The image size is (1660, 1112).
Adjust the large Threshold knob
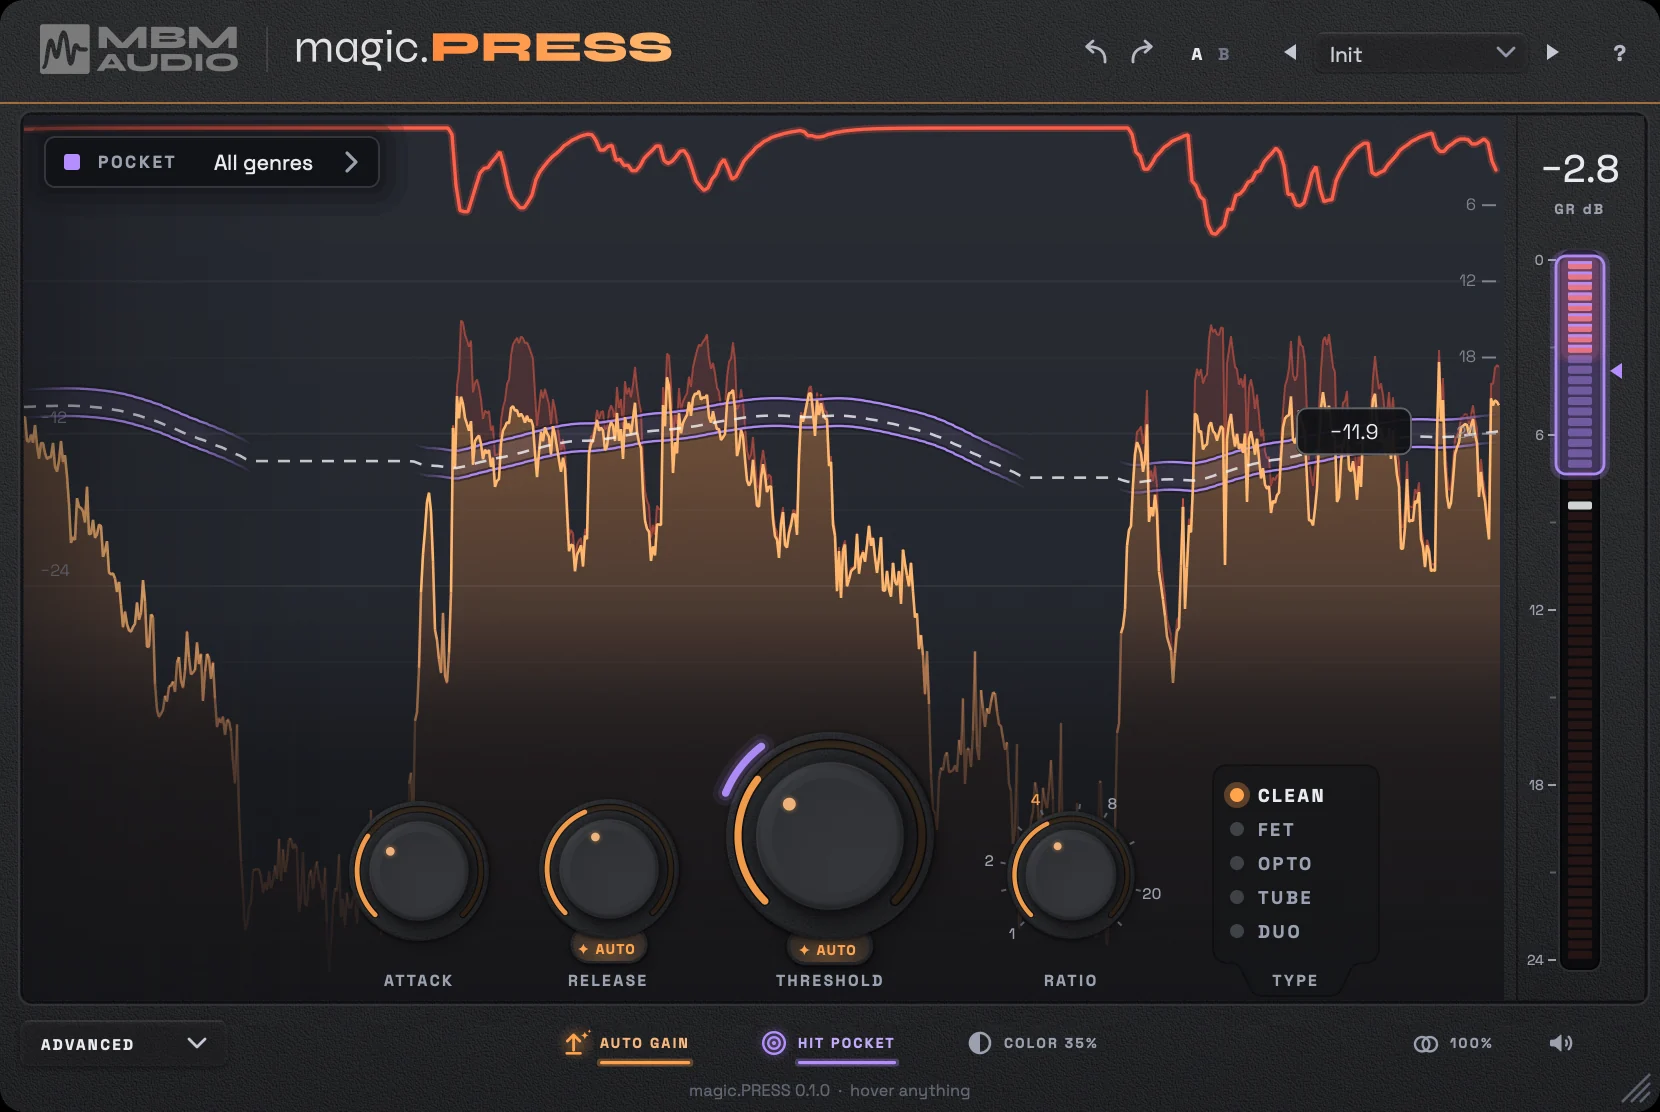click(x=830, y=836)
